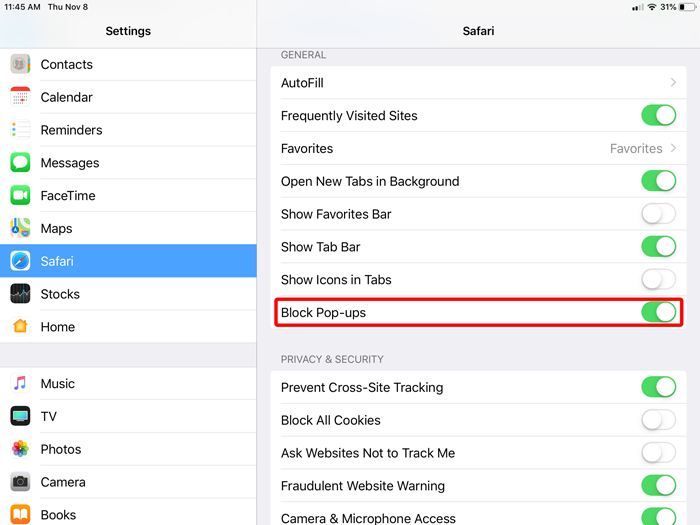Enable Show Favorites Bar switch
Viewport: 700px width, 525px height.
coord(658,214)
